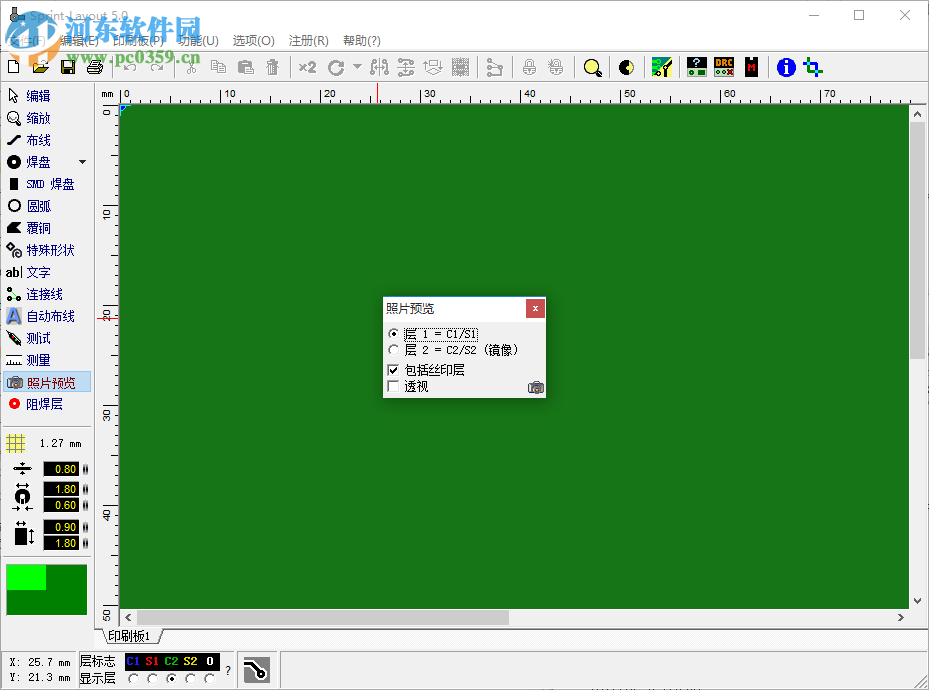The image size is (929, 690).
Task: Open the 选项(O) menu
Action: [x=254, y=41]
